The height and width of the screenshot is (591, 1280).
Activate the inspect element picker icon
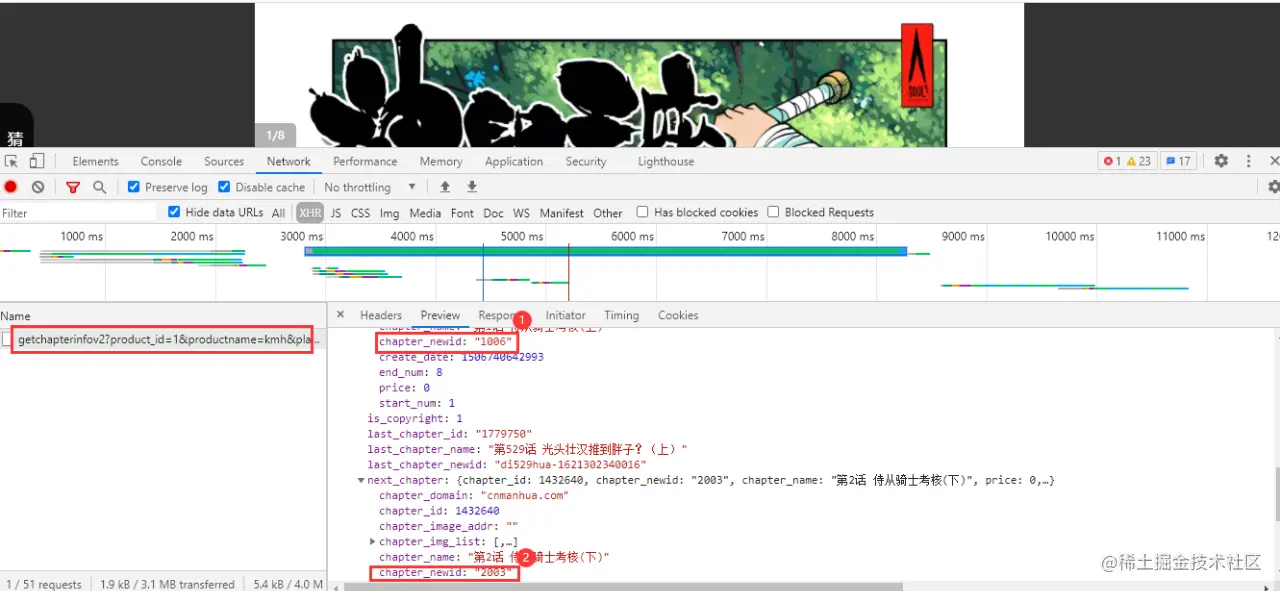pyautogui.click(x=12, y=161)
